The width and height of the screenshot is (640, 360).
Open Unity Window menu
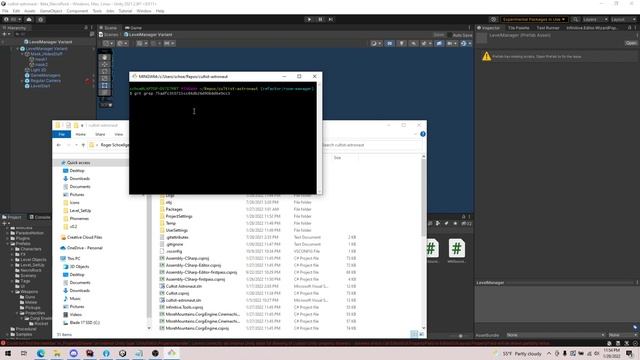point(144,11)
